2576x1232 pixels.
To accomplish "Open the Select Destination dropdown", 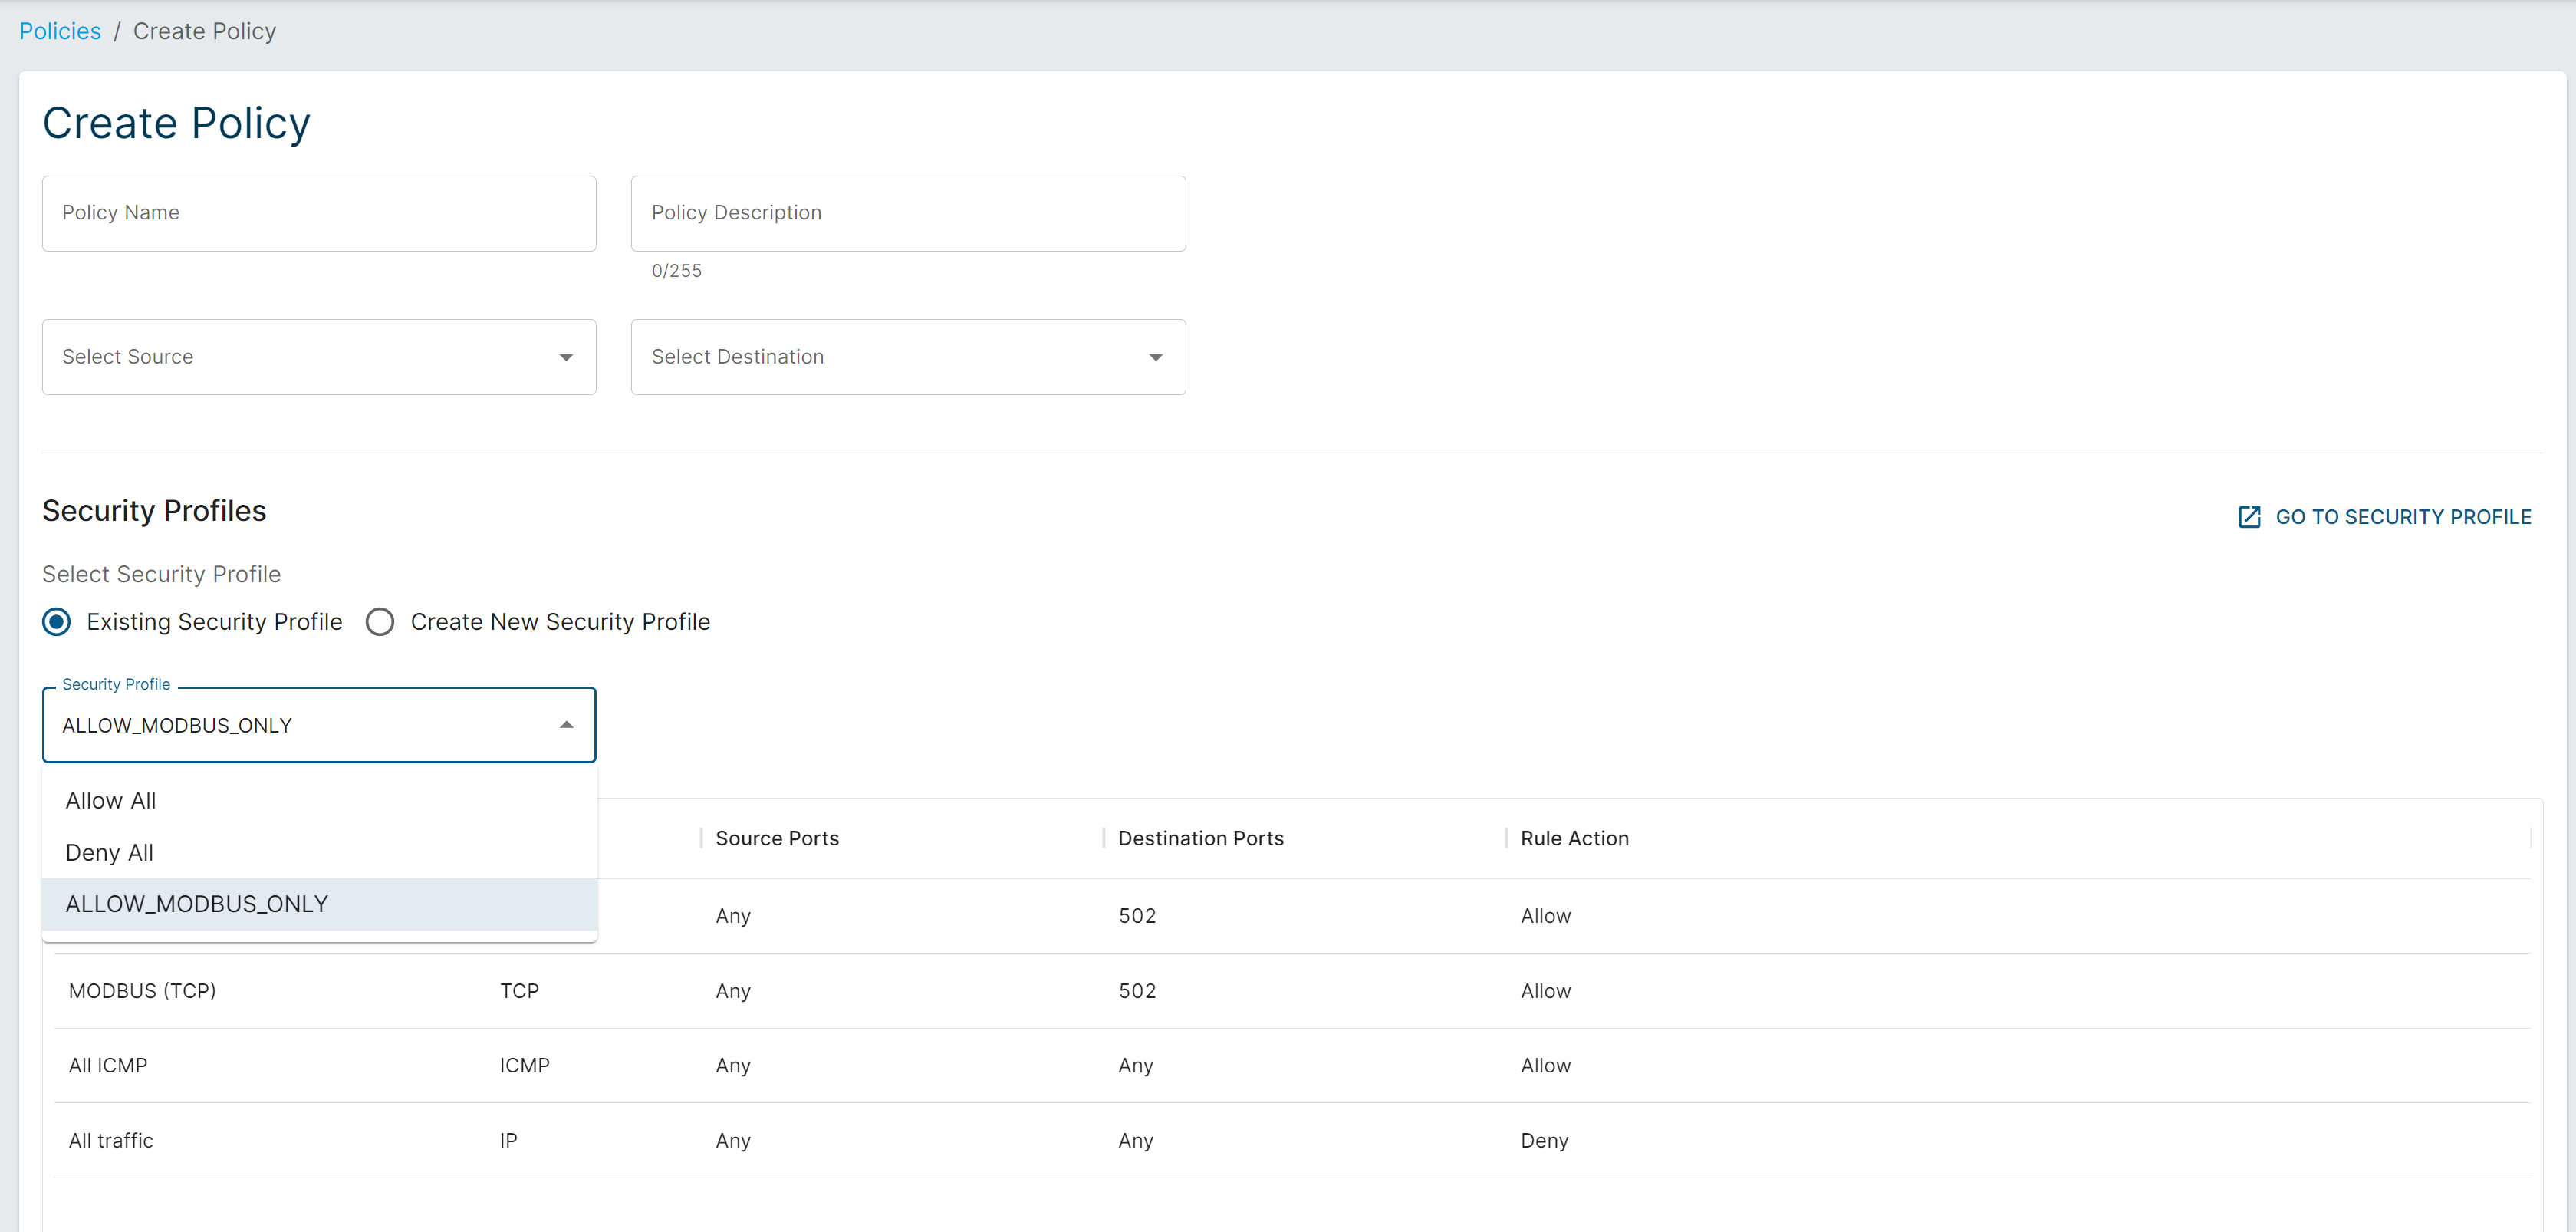I will click(x=890, y=357).
